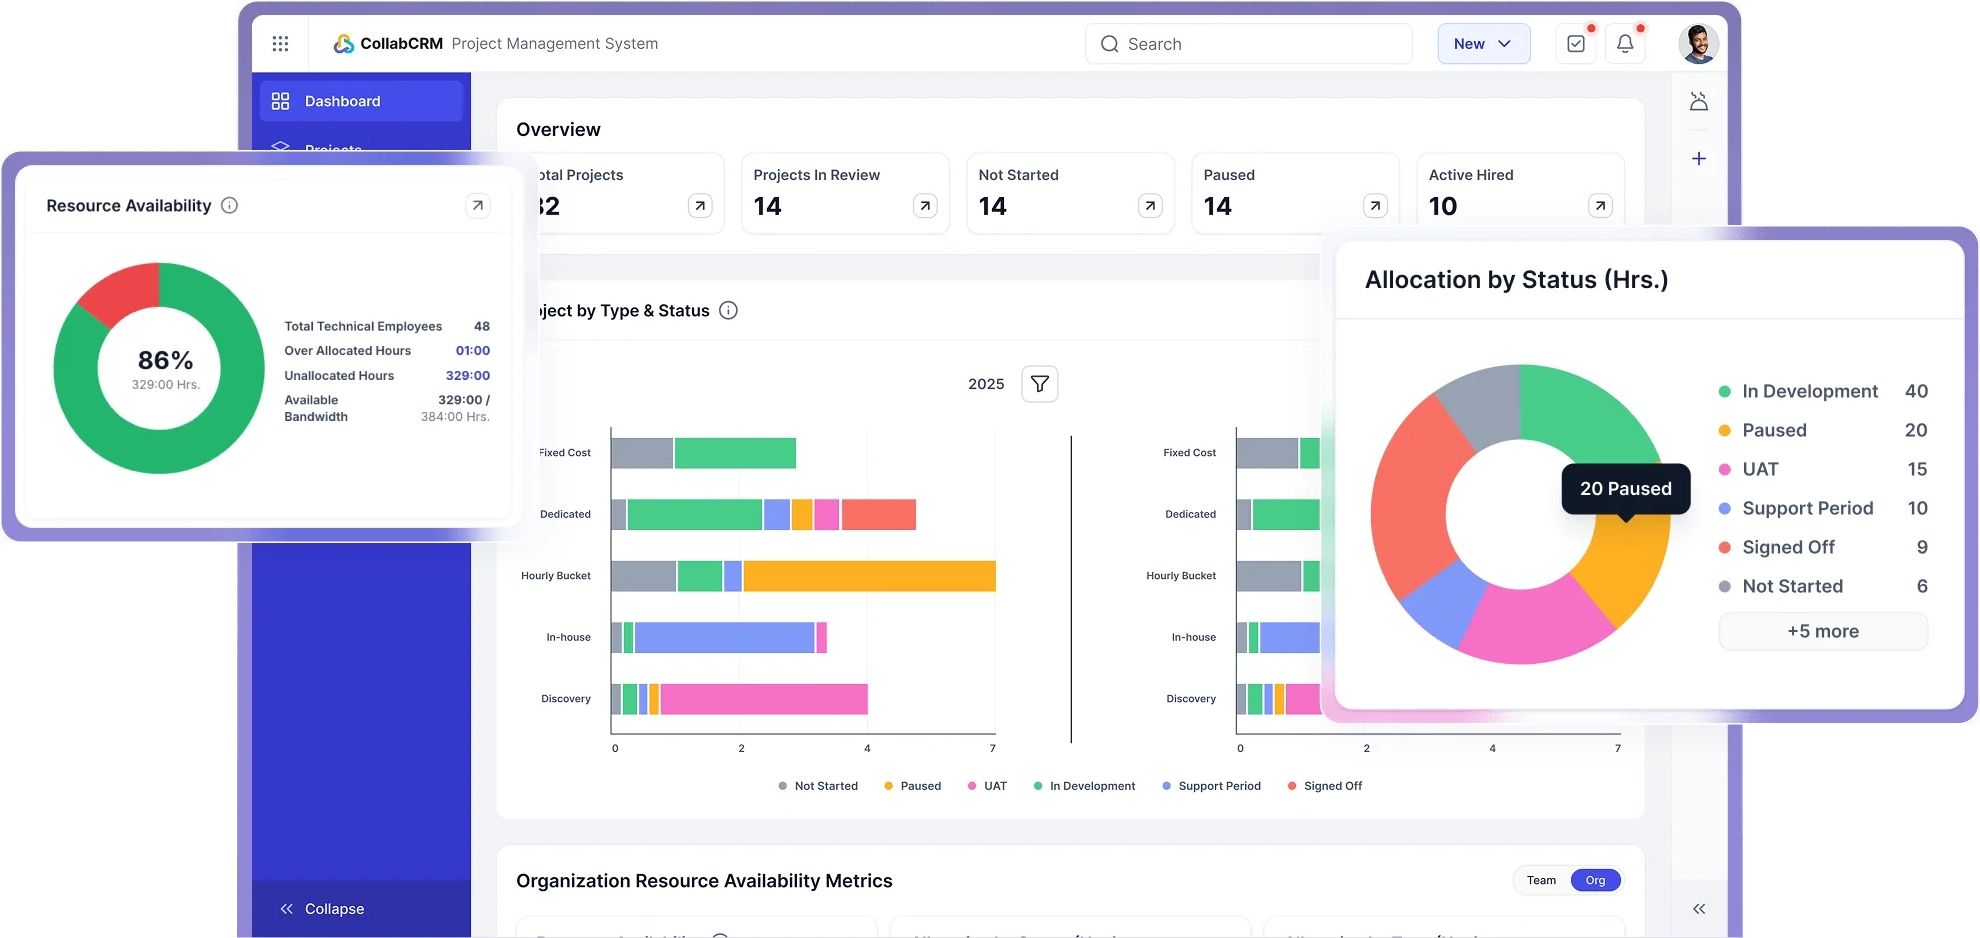
Task: Open the Active Hired card arrow
Action: [x=1600, y=206]
